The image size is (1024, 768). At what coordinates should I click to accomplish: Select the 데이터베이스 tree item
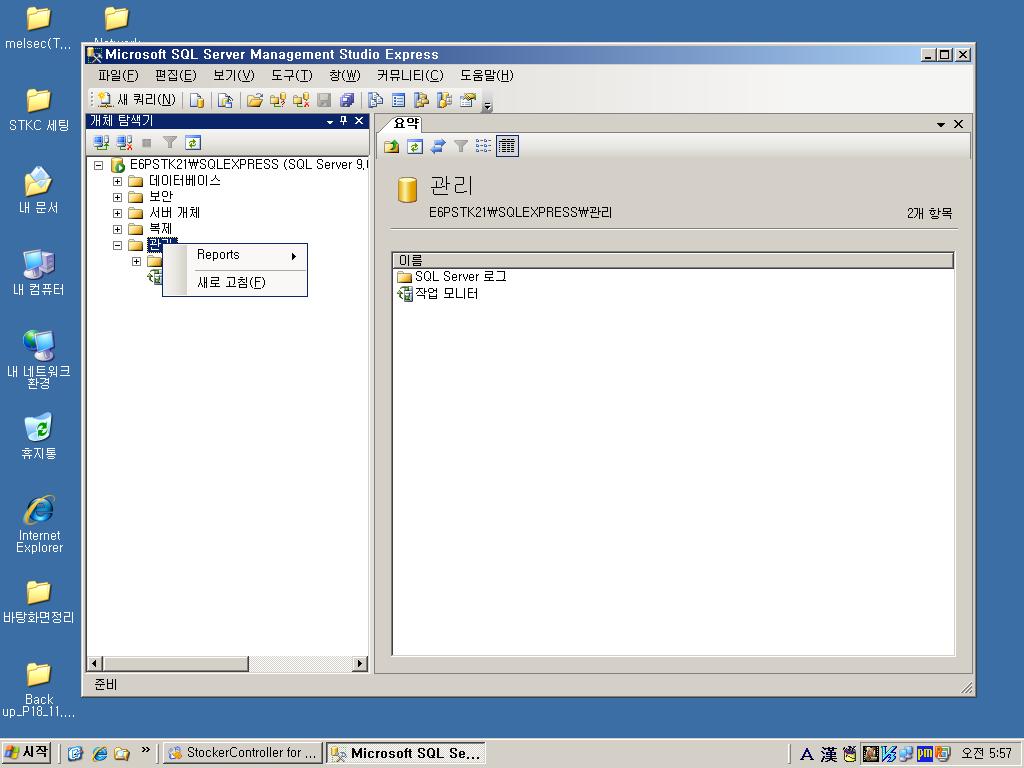click(185, 181)
